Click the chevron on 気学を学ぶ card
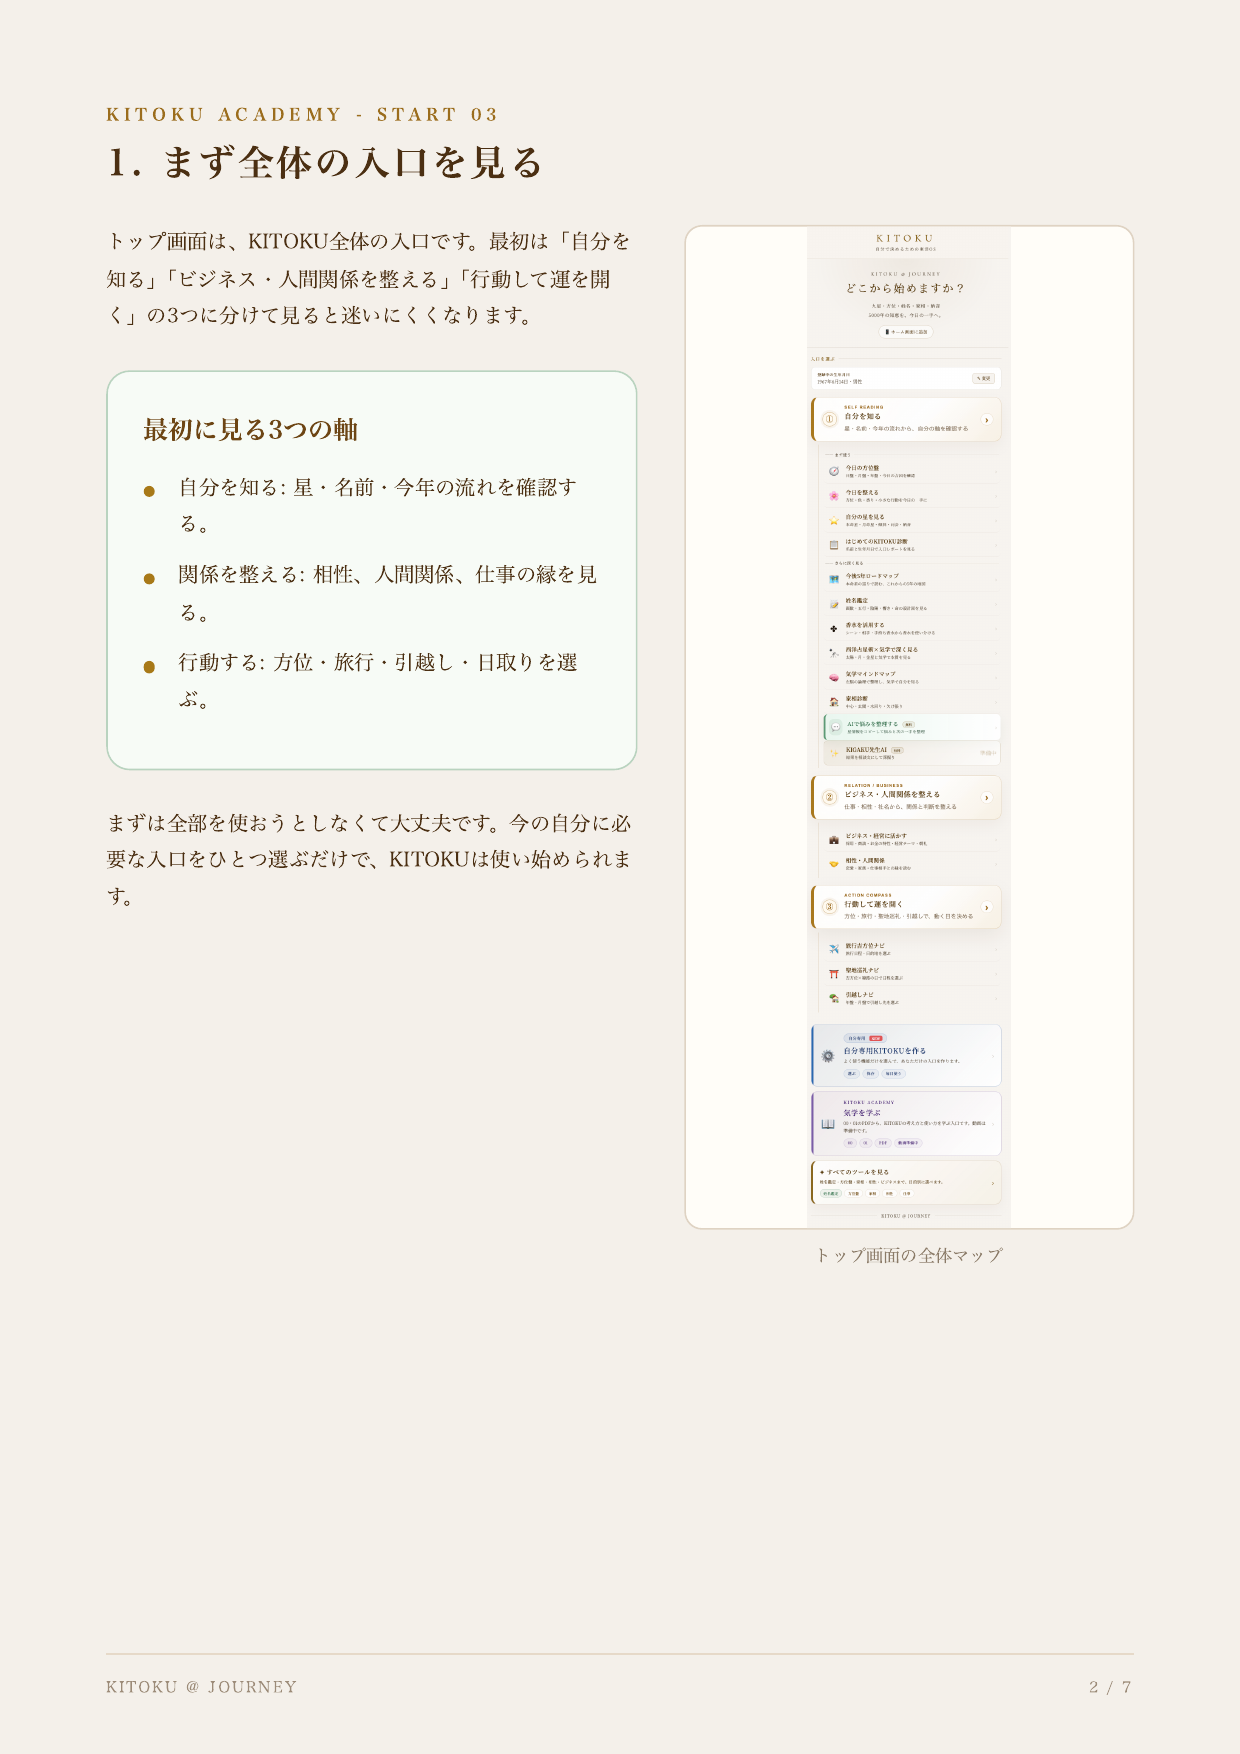Screen dimensions: 1240x1754 [993, 1124]
